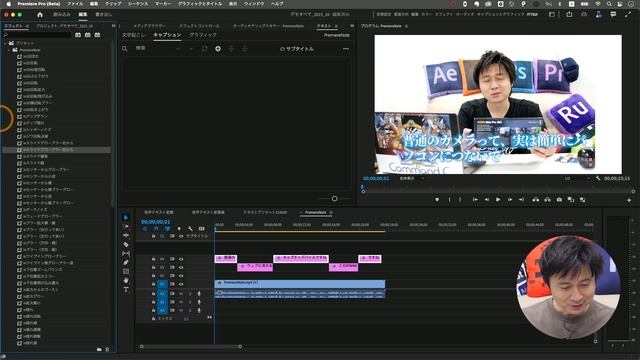Image resolution: width=640 pixels, height=360 pixels.
Task: Adjust the Text panel zoom slider handle
Action: pyautogui.click(x=334, y=198)
